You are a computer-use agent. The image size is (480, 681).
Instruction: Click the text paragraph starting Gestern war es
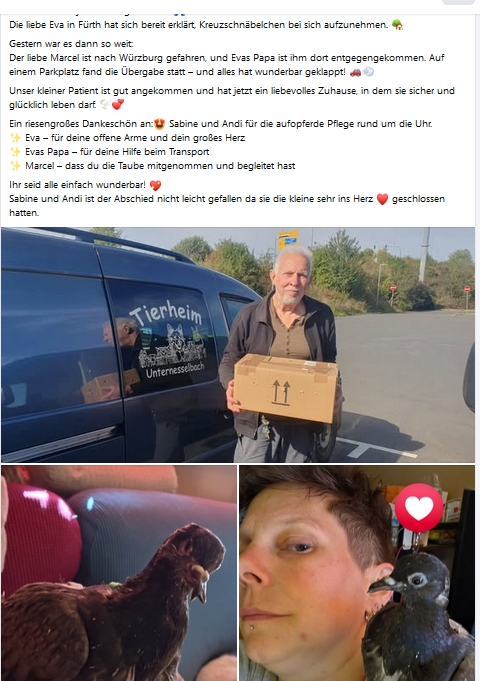click(226, 58)
